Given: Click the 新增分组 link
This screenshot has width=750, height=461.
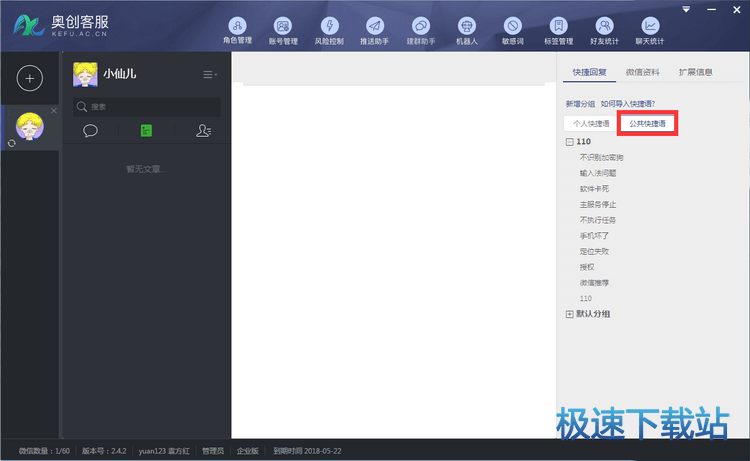Looking at the screenshot, I should pyautogui.click(x=580, y=104).
